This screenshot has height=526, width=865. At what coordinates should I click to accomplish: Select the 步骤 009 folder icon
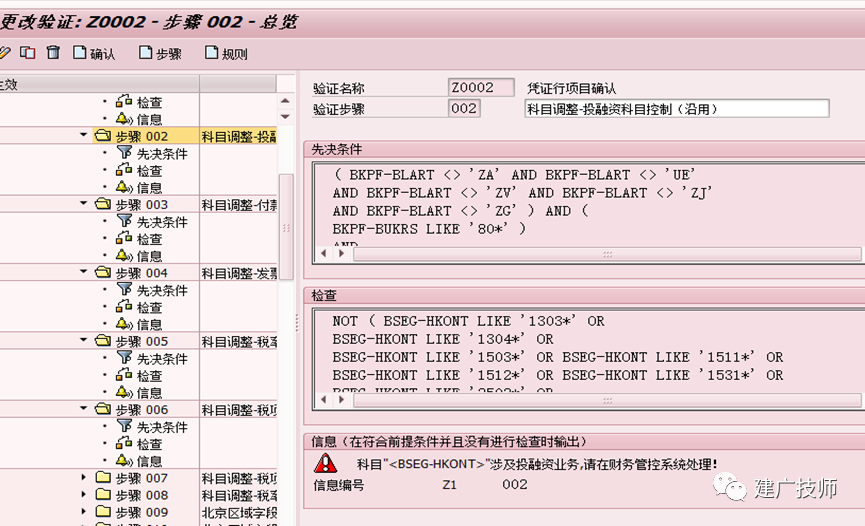pos(103,512)
